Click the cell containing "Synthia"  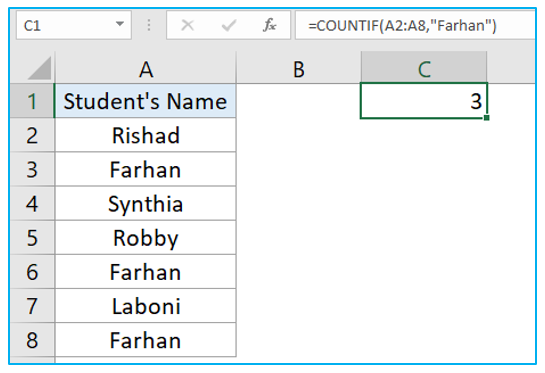click(x=145, y=203)
